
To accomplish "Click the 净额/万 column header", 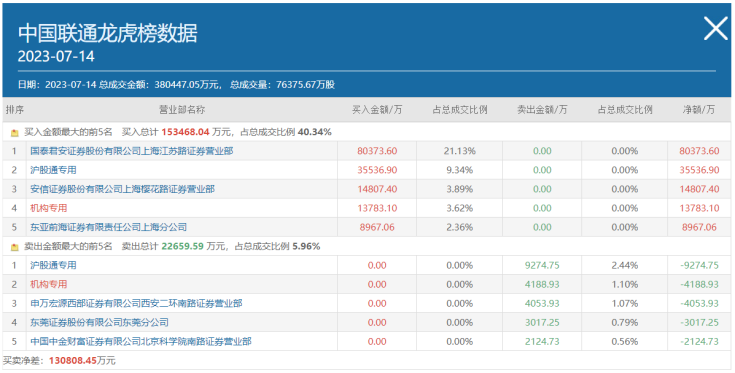I will [x=699, y=110].
